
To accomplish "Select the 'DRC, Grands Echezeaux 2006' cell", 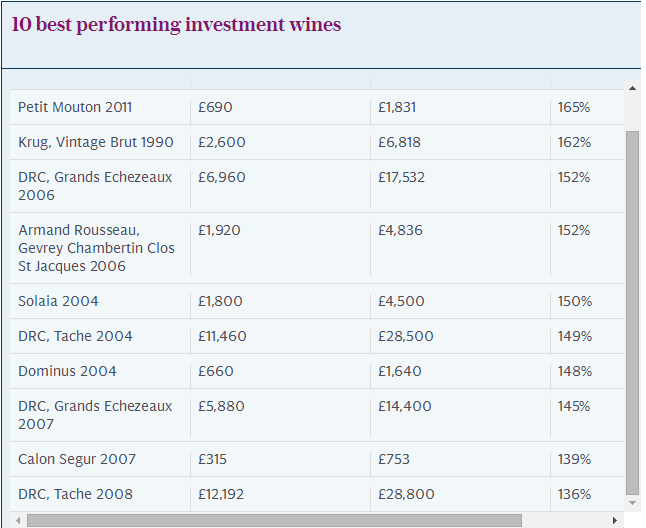I will pyautogui.click(x=100, y=186).
